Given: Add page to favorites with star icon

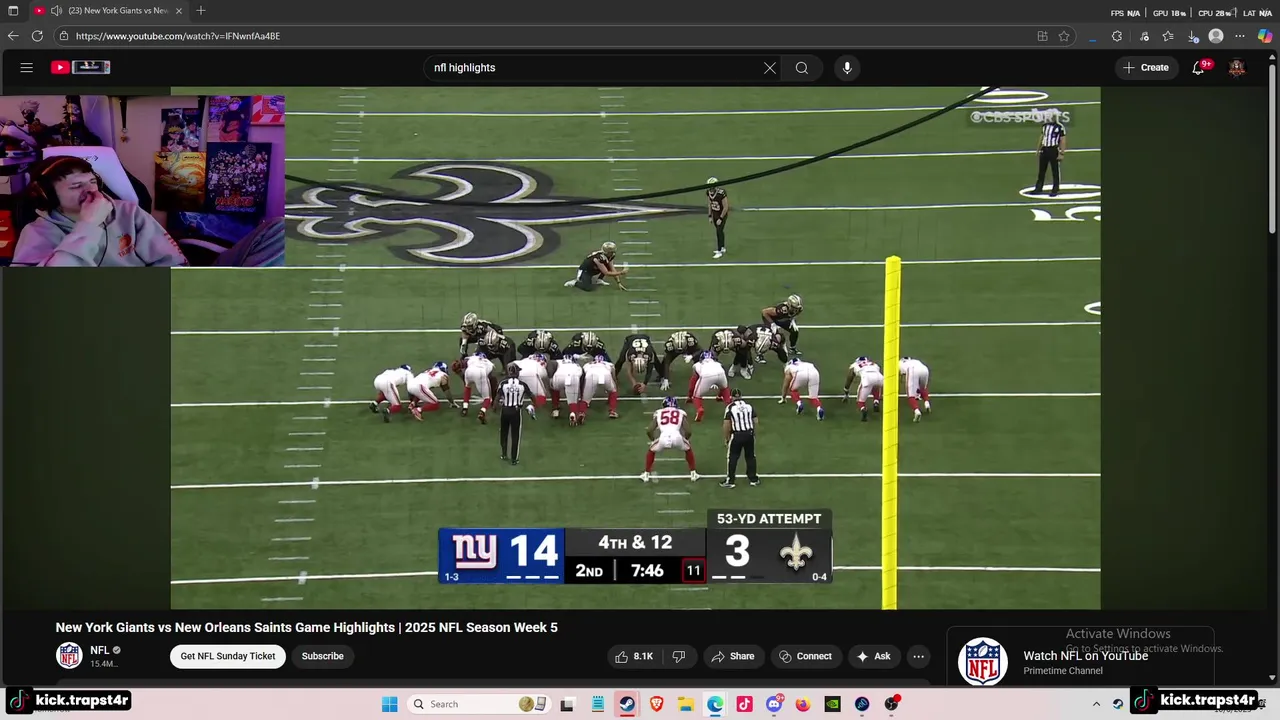Looking at the screenshot, I should (x=1064, y=36).
